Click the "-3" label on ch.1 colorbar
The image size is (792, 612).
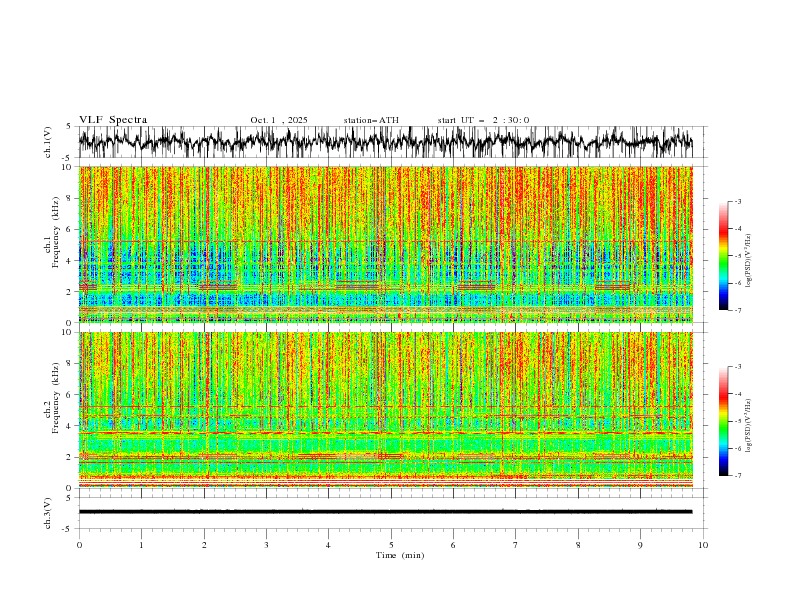[738, 201]
